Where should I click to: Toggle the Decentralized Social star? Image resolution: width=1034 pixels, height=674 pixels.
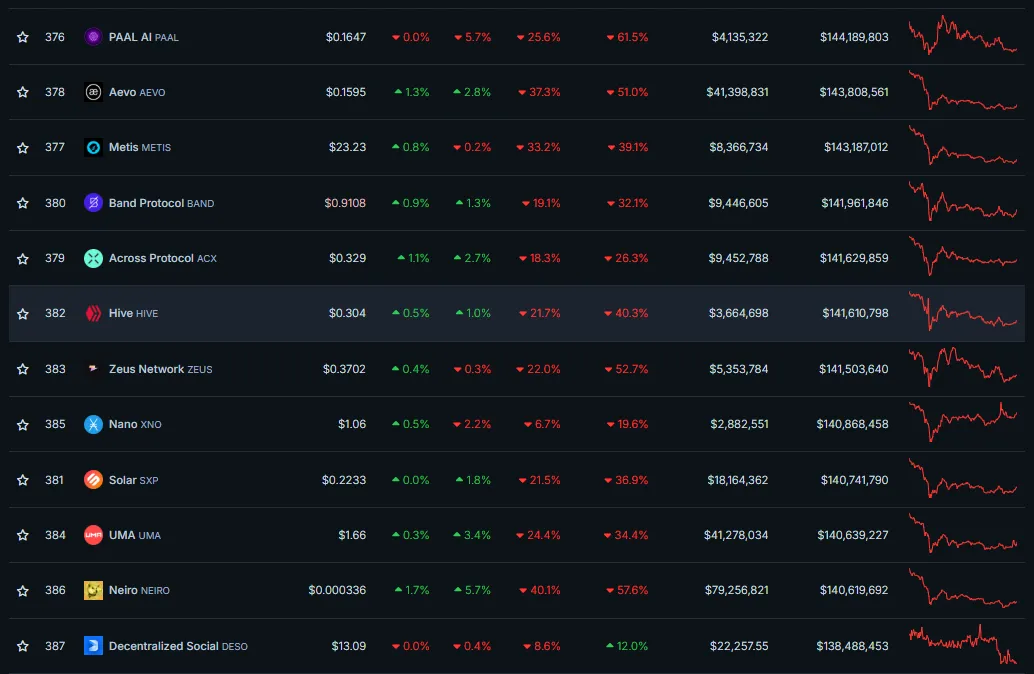[x=23, y=646]
